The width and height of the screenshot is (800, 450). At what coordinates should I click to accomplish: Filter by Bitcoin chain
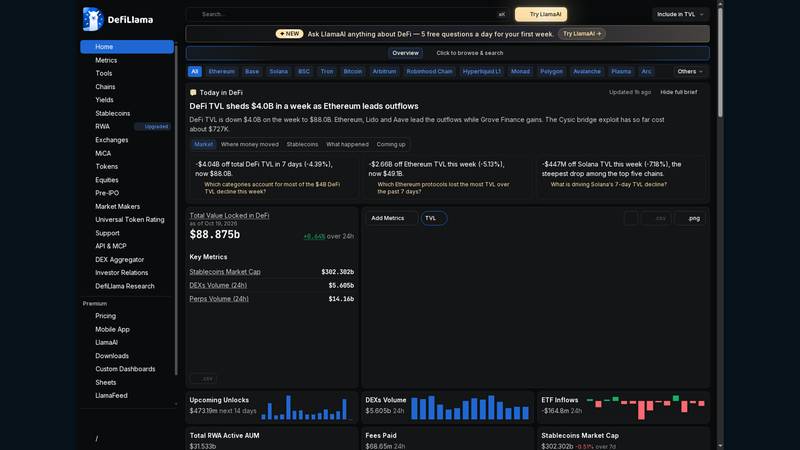point(353,71)
